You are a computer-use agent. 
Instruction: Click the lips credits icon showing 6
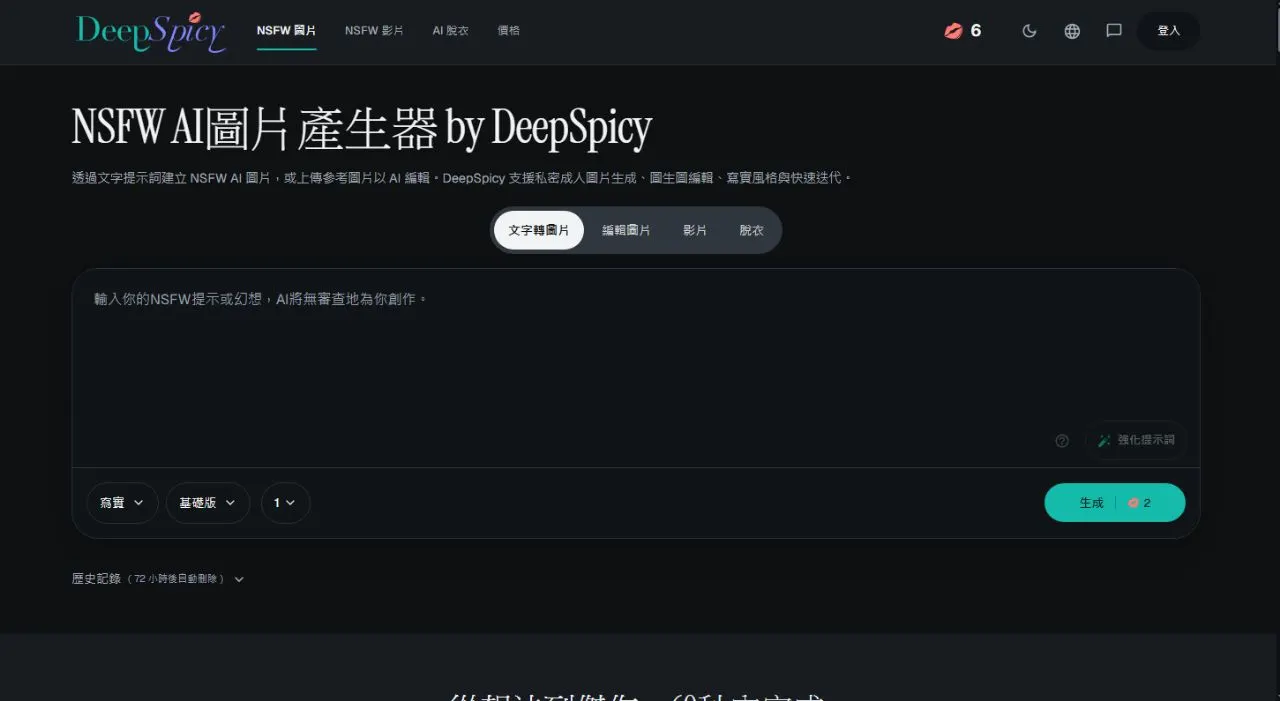pyautogui.click(x=963, y=31)
